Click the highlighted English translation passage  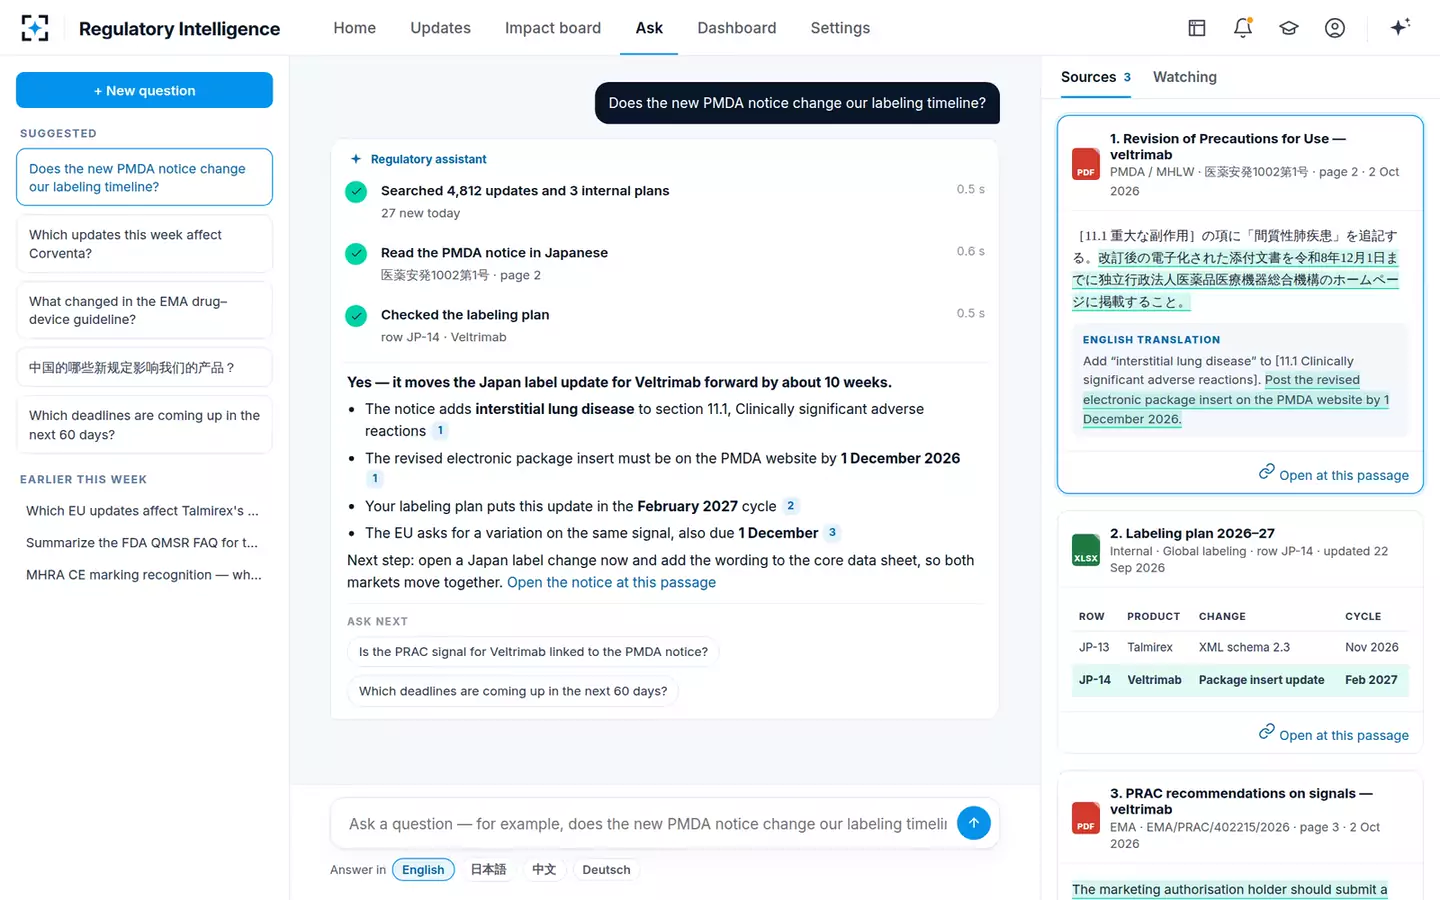point(1236,399)
